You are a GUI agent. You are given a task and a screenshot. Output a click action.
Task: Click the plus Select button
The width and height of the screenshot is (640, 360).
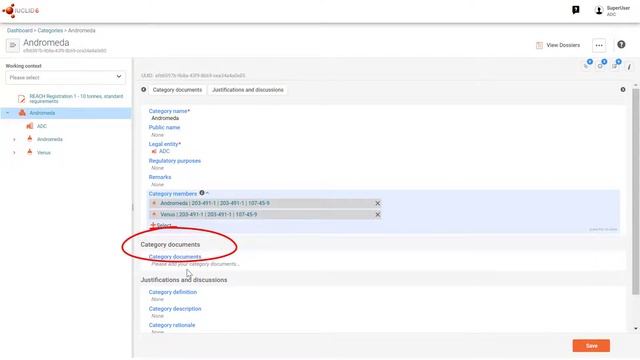click(161, 225)
